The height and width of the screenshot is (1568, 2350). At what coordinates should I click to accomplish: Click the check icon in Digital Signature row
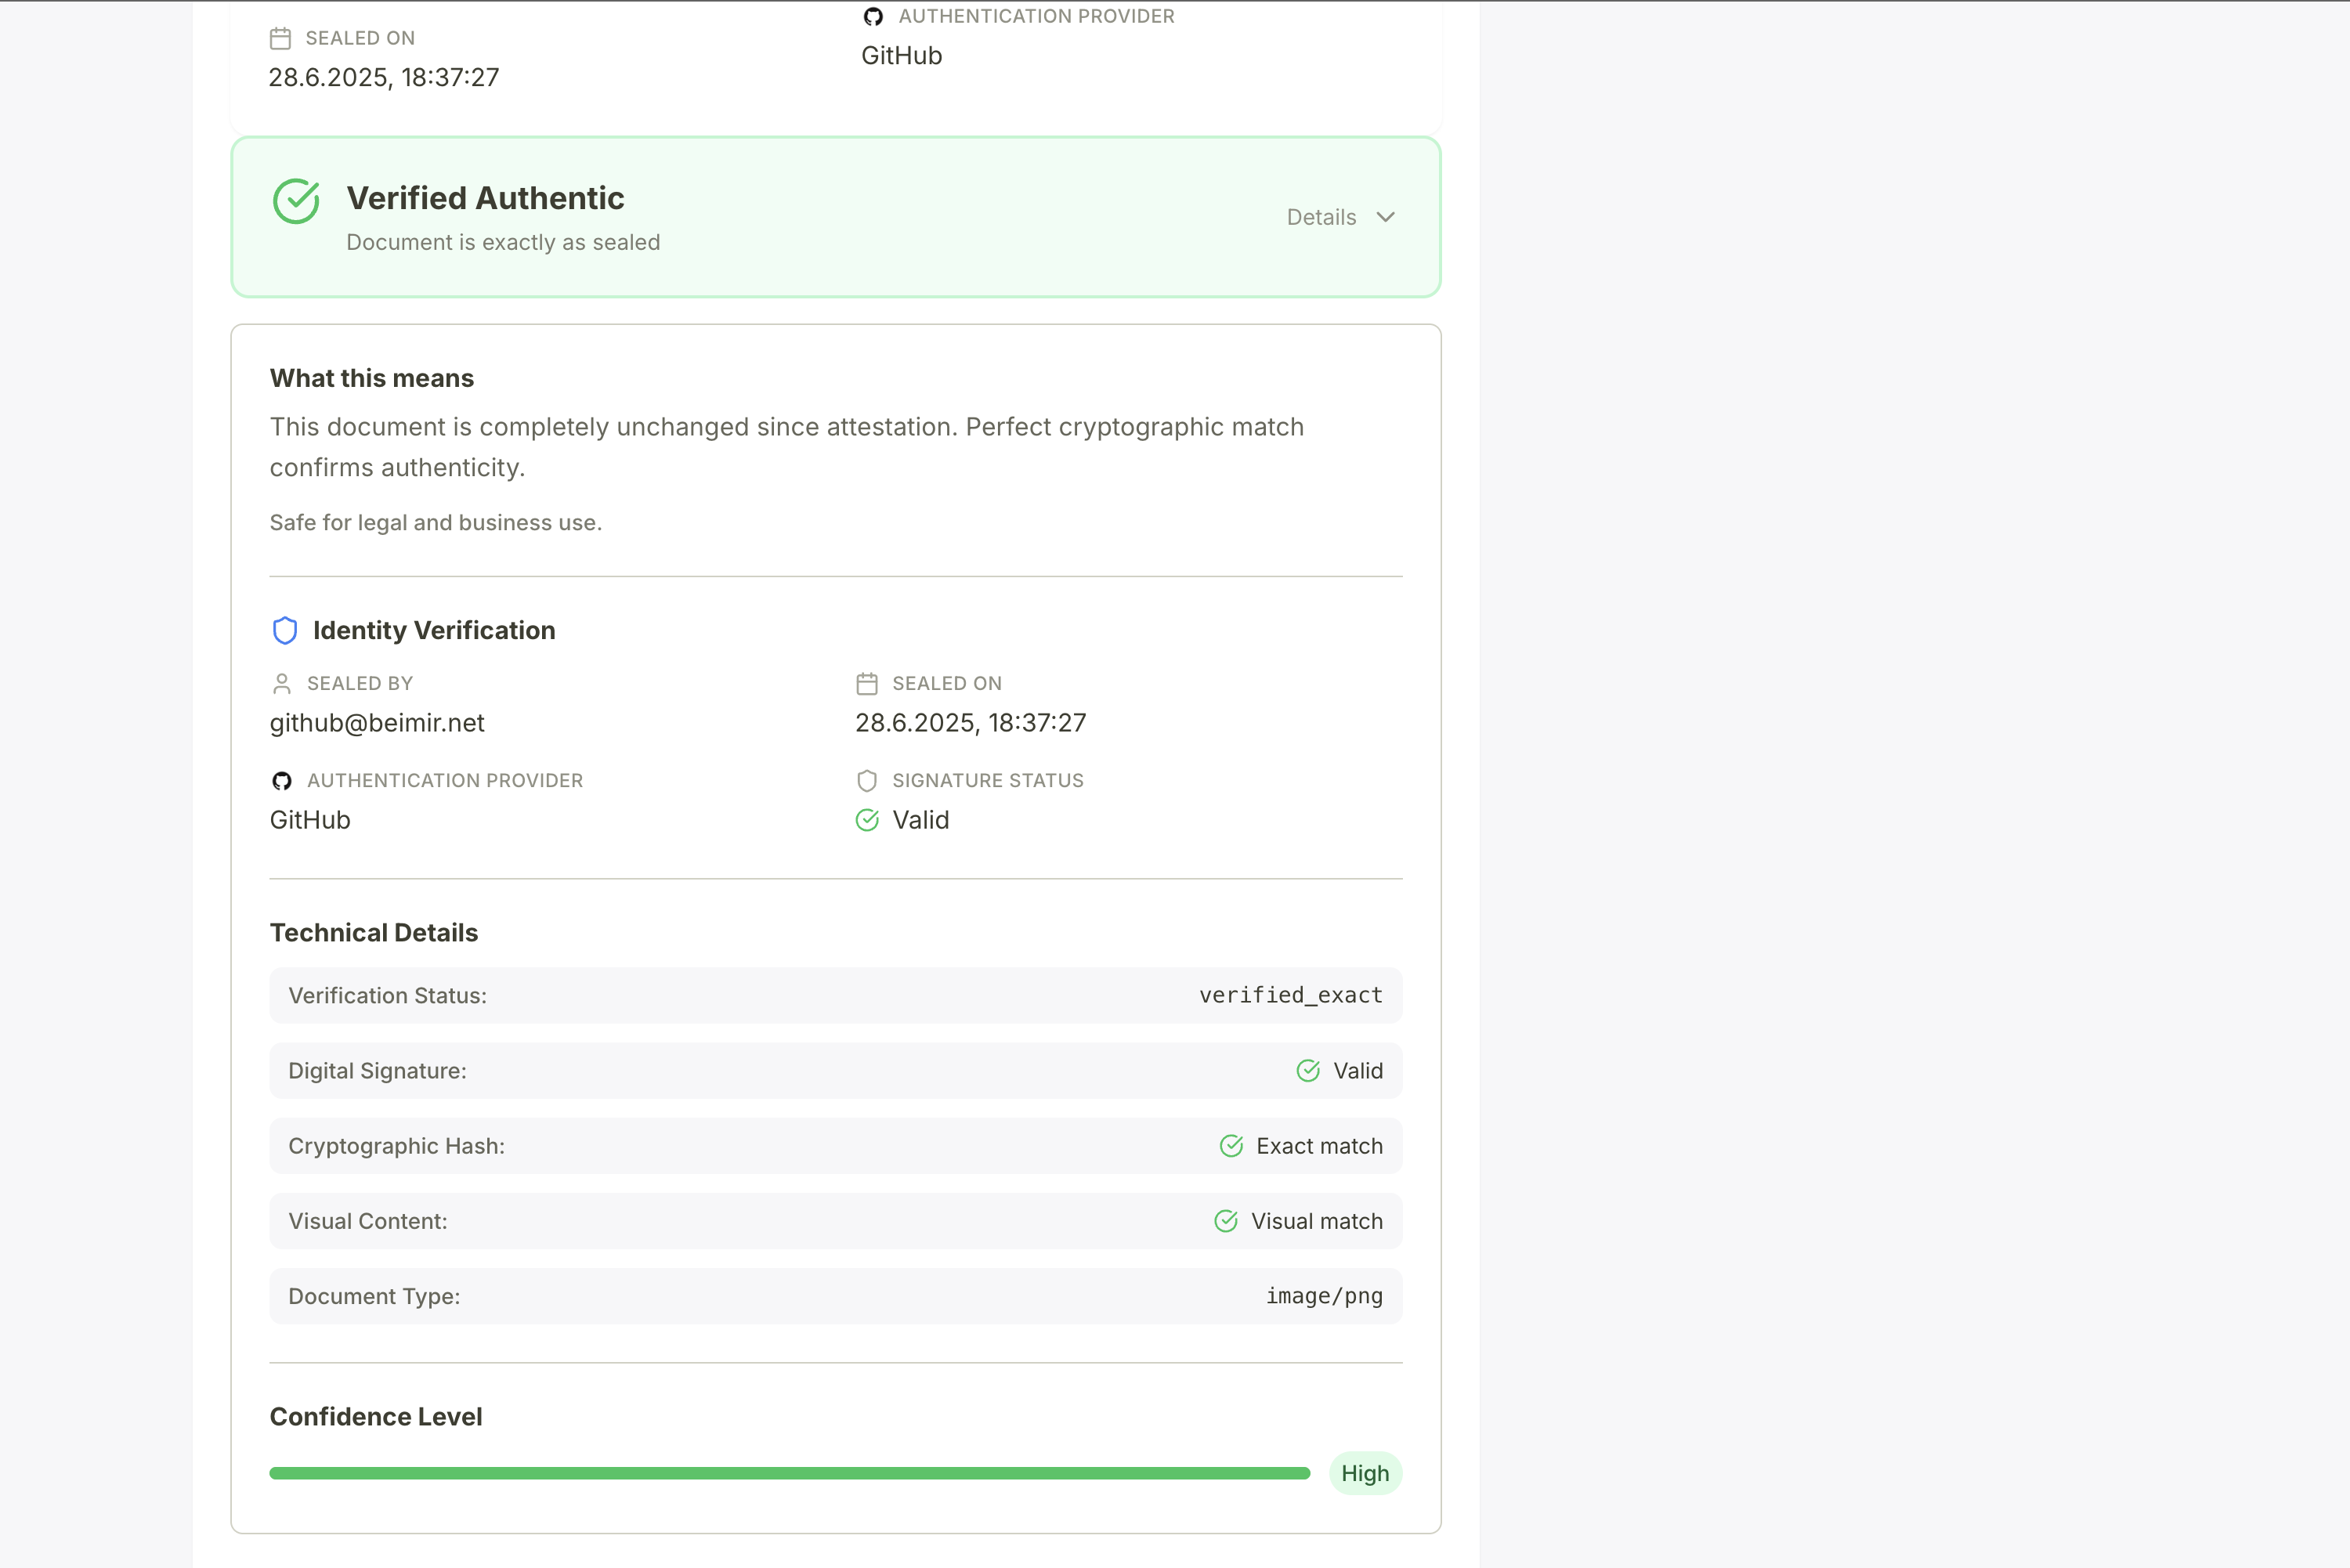1308,1071
